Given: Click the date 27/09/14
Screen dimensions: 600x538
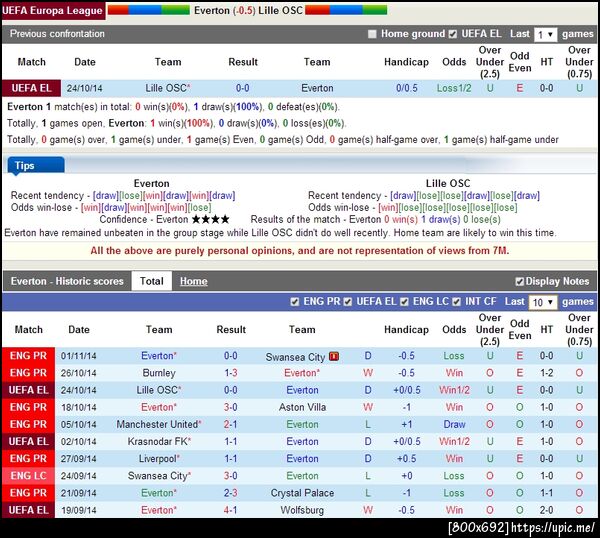Looking at the screenshot, I should click(x=78, y=459).
